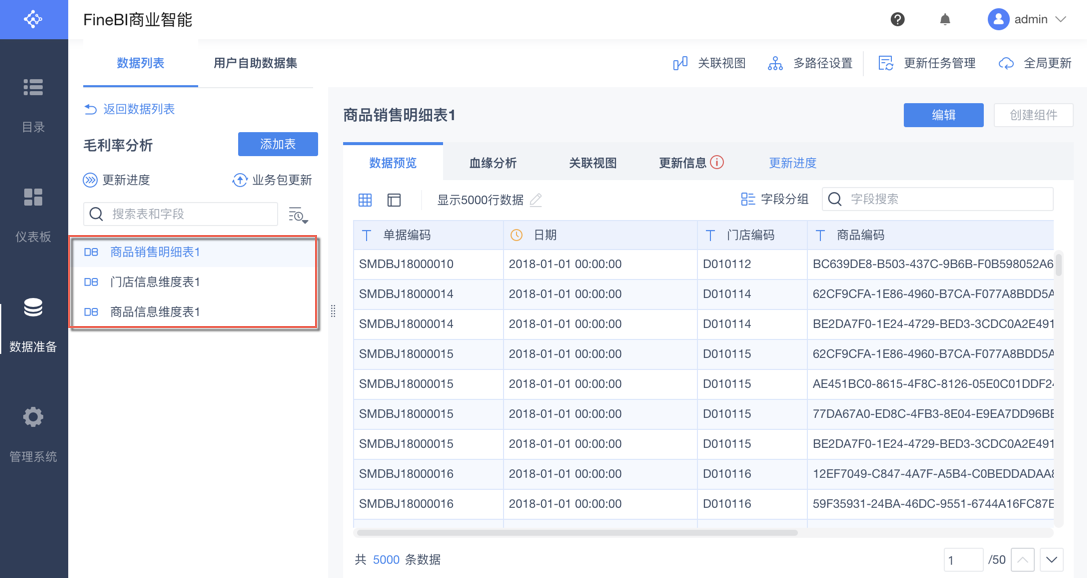Click the FineBI logo icon
This screenshot has width=1087, height=578.
[33, 19]
